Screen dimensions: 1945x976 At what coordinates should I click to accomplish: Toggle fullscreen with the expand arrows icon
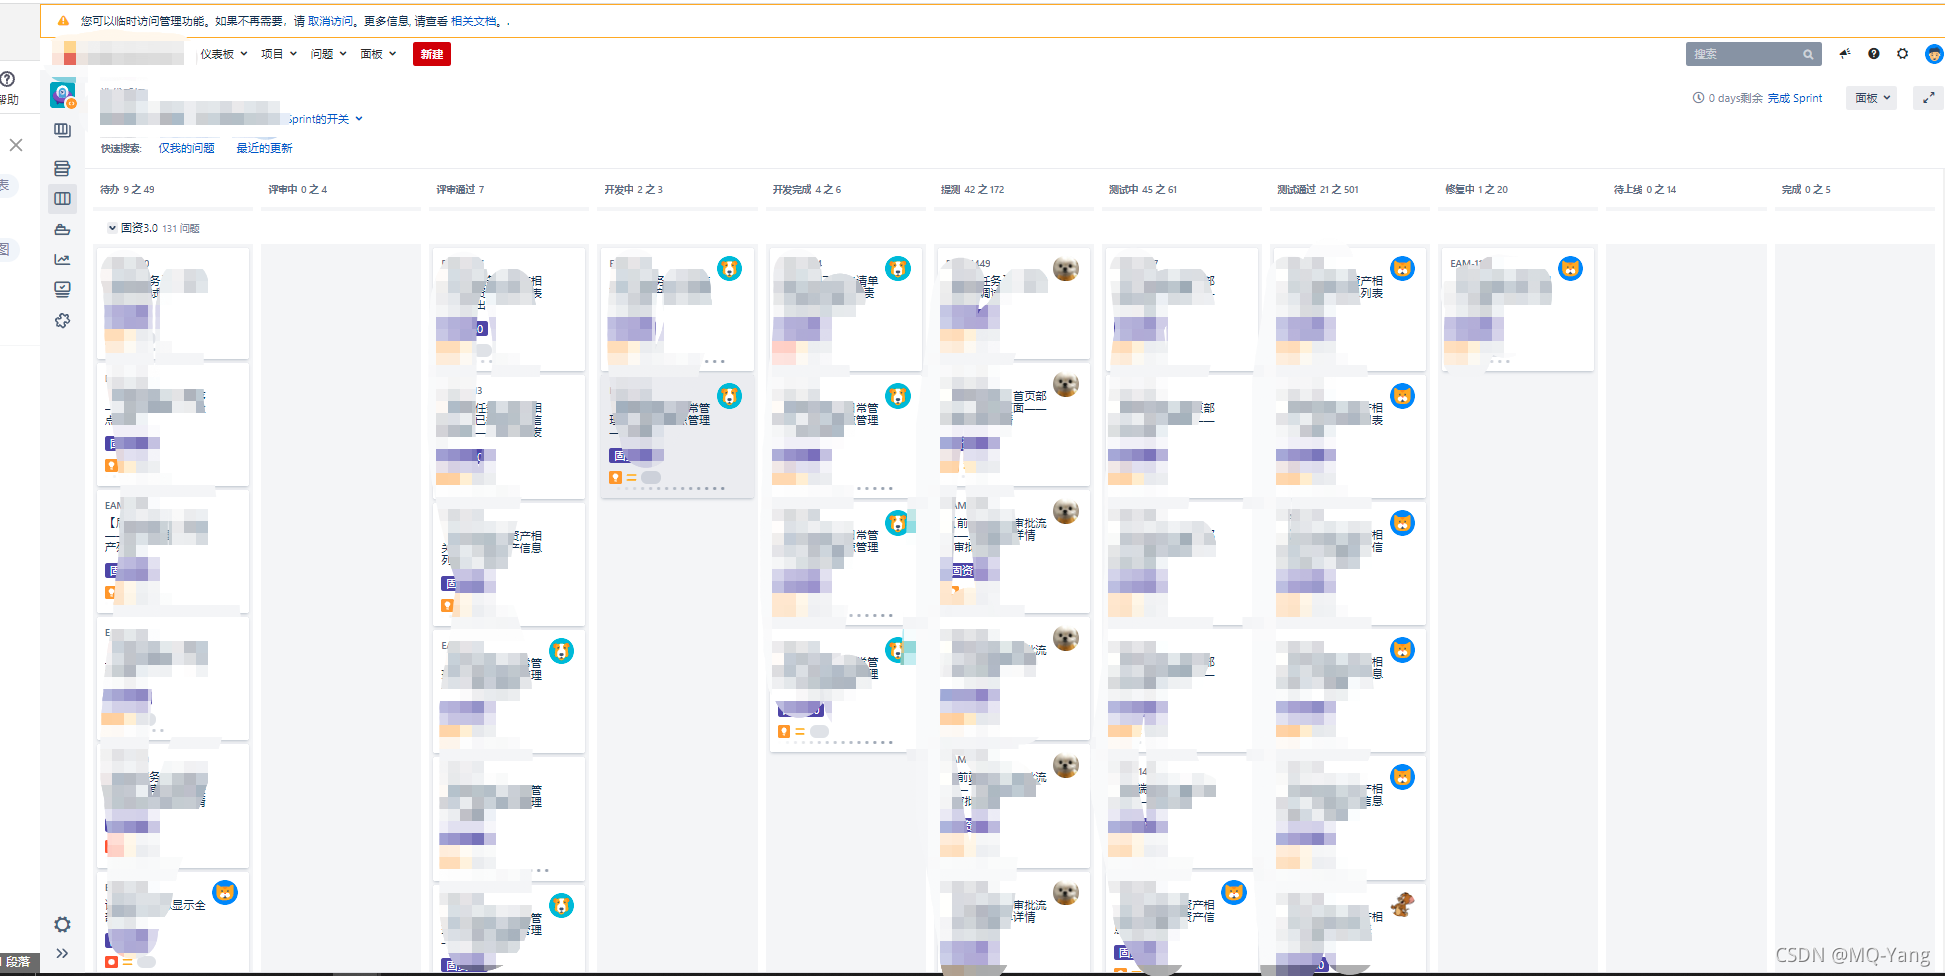click(1928, 98)
